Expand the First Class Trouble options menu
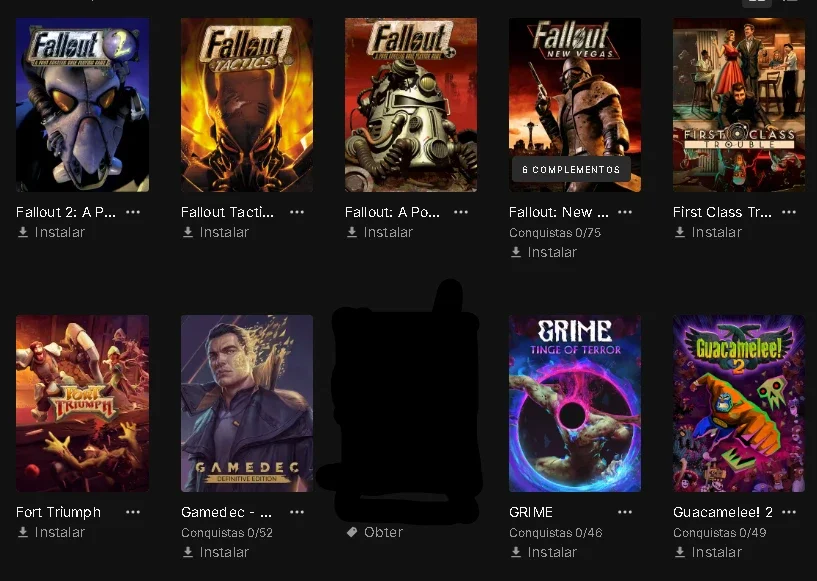The width and height of the screenshot is (817, 581). tap(789, 212)
